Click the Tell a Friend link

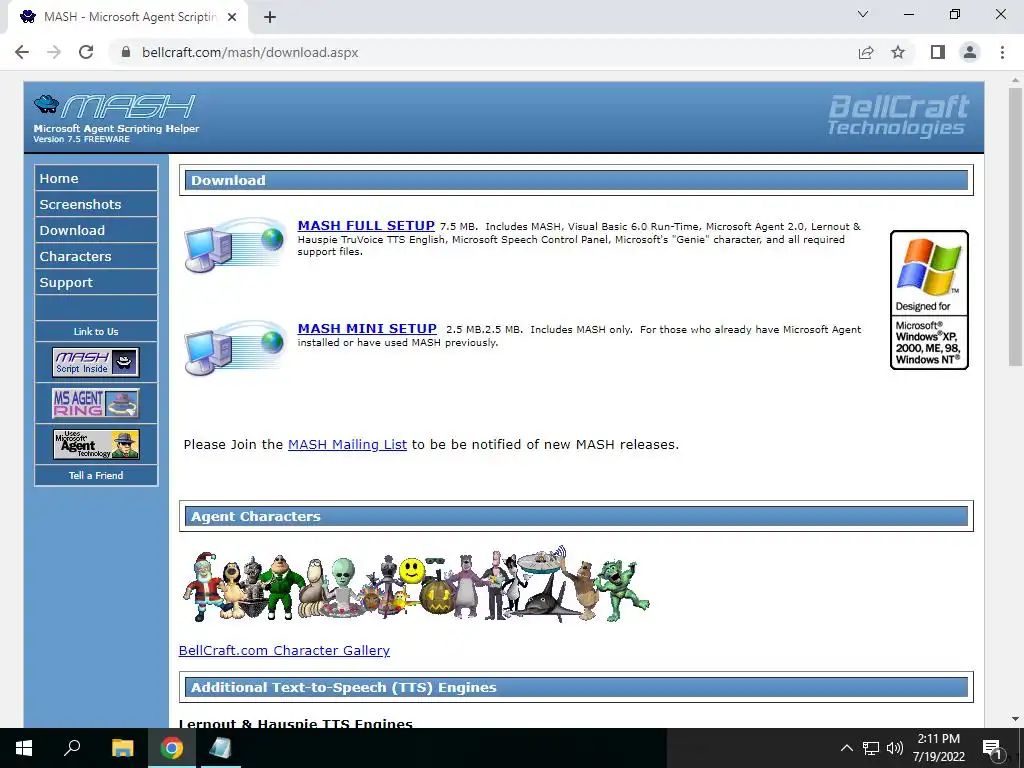[96, 475]
